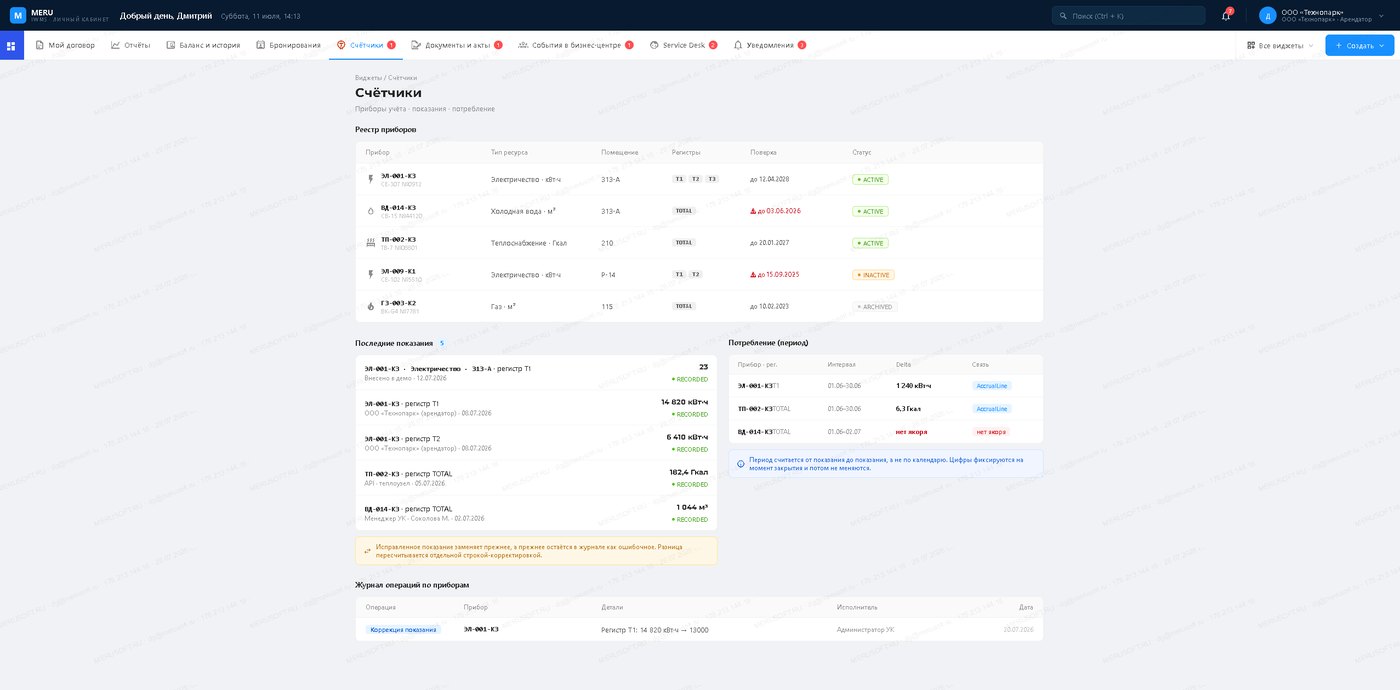Click the AccrualLine link for ТП-002-К3 TOTAL
The width and height of the screenshot is (1400, 690).
(x=992, y=409)
